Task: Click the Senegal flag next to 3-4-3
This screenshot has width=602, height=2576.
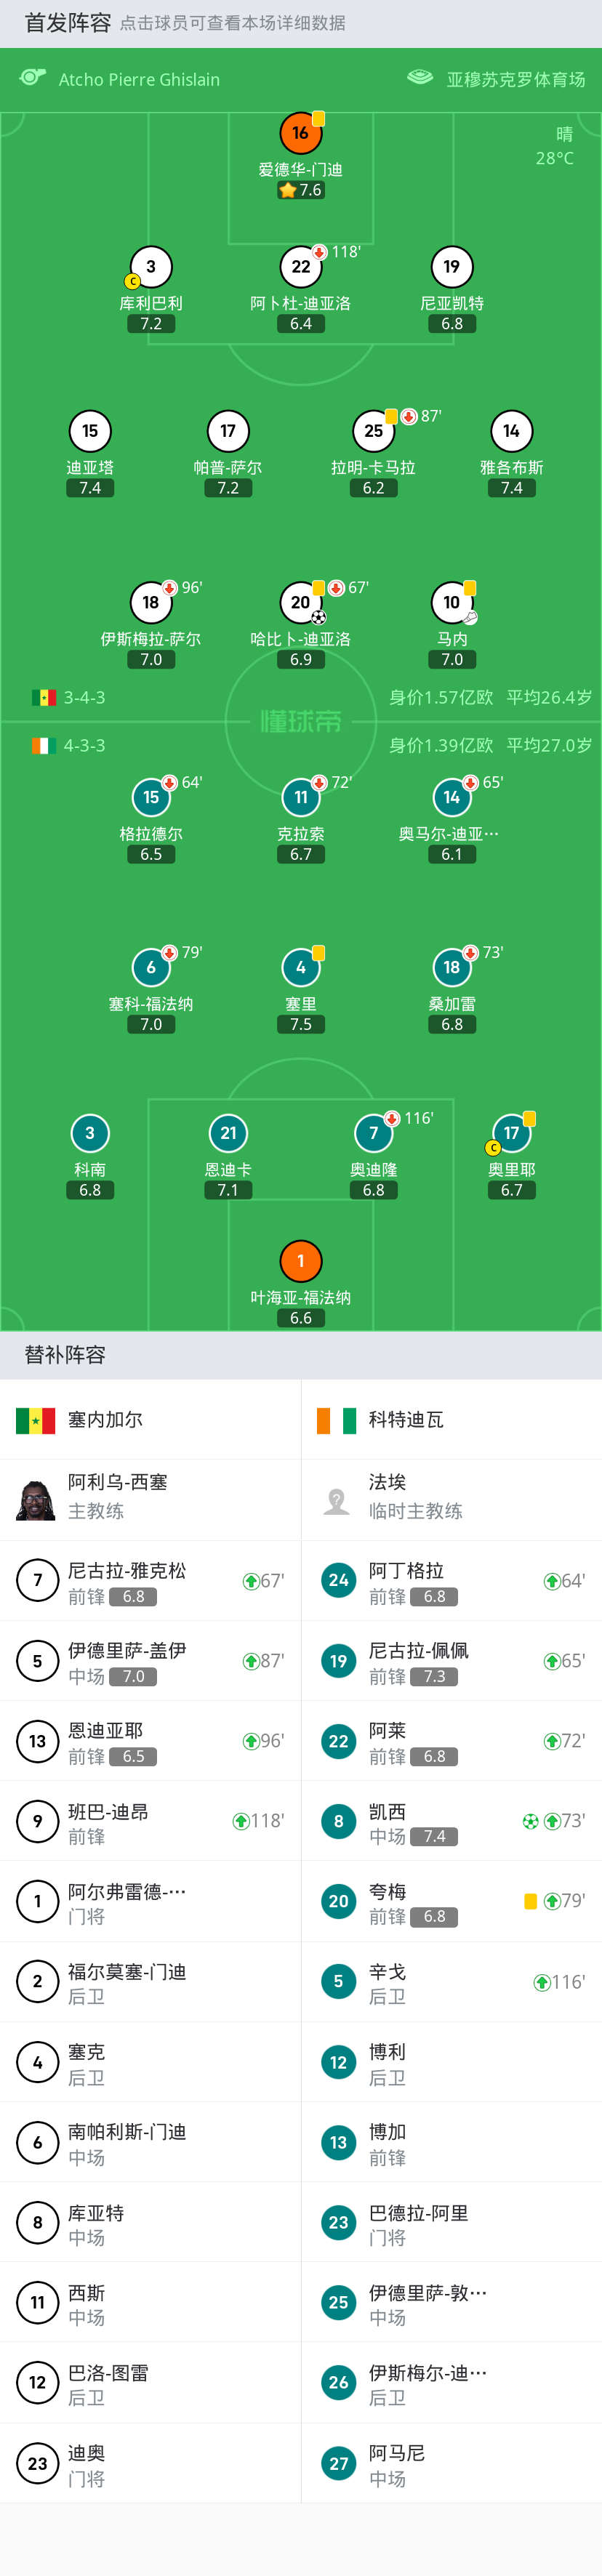Action: click(x=44, y=697)
